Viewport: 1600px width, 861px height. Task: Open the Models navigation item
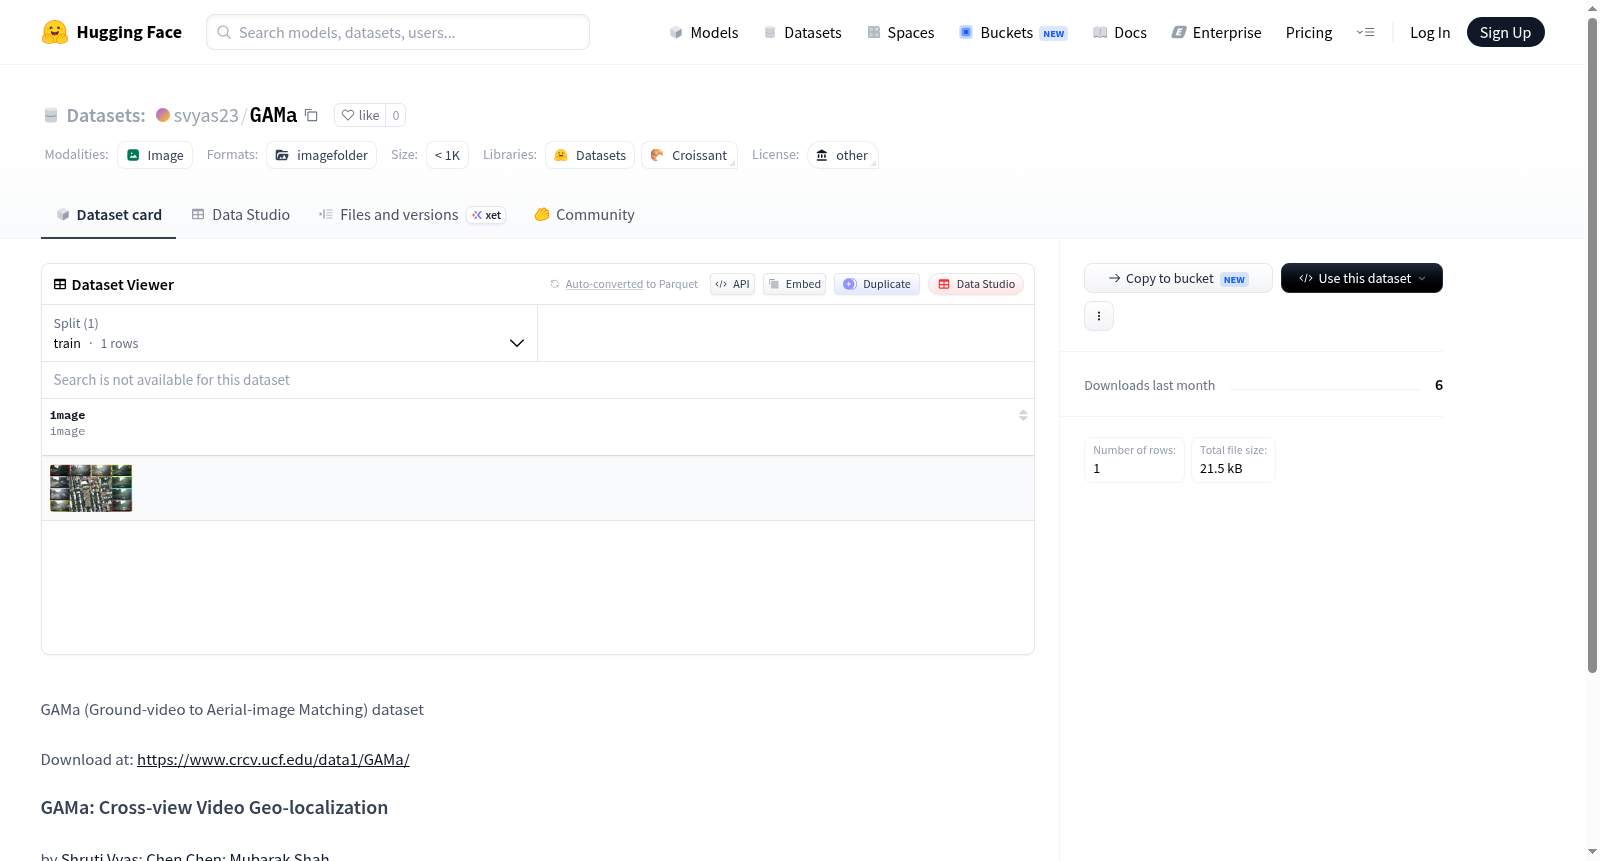click(x=704, y=32)
